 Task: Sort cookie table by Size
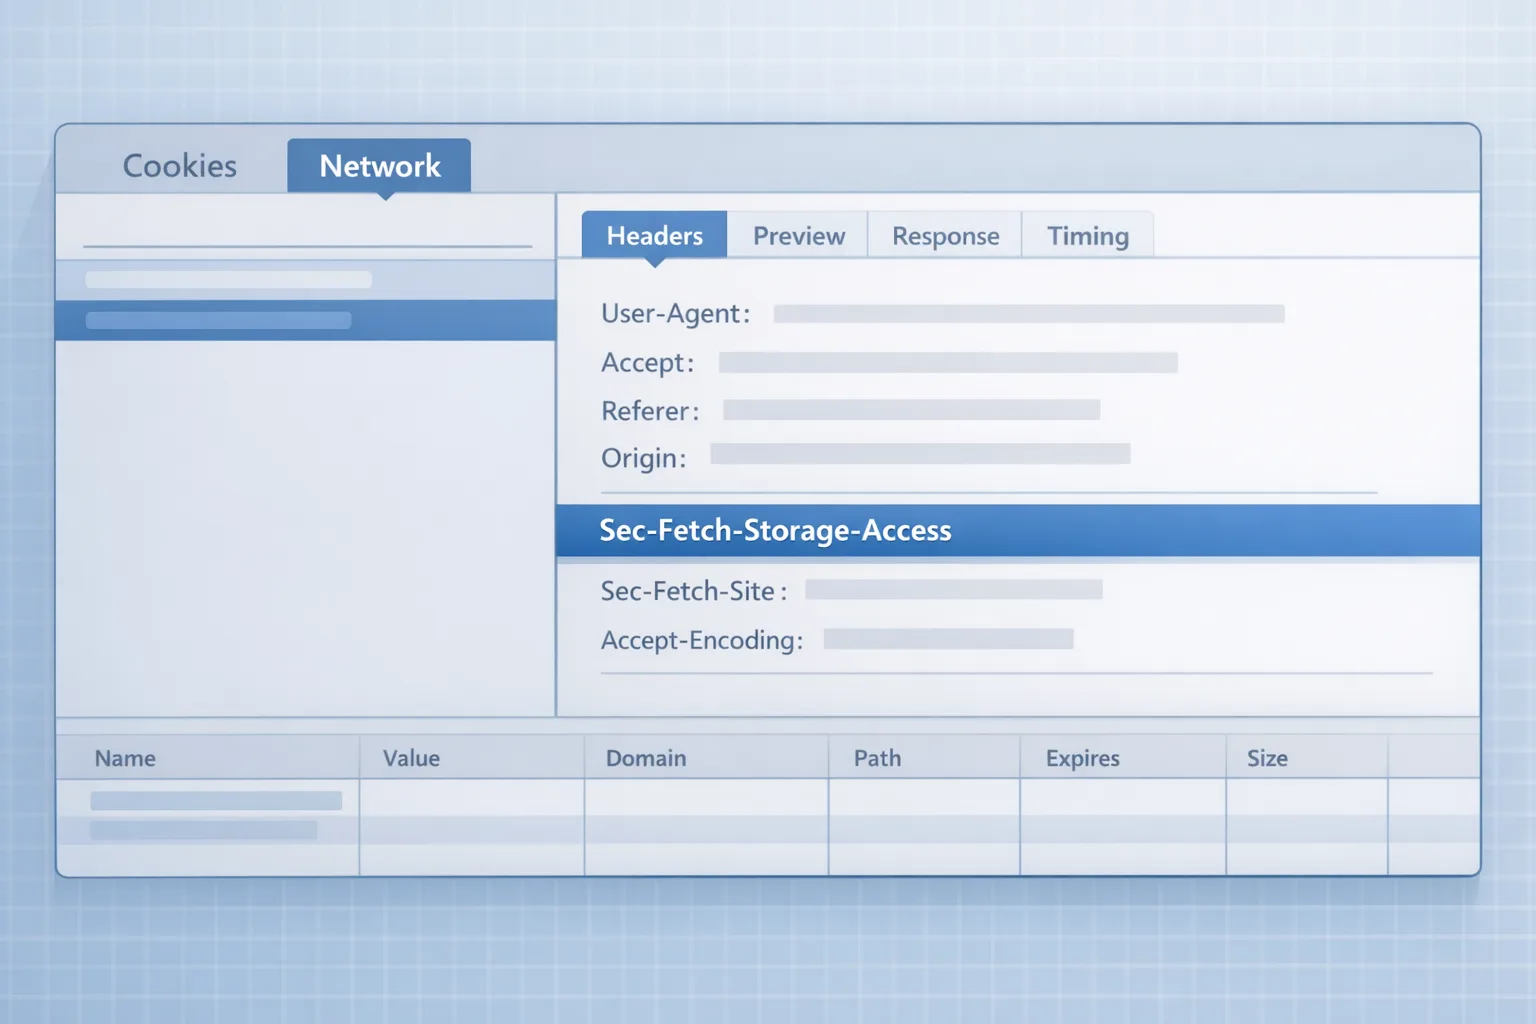pos(1267,758)
